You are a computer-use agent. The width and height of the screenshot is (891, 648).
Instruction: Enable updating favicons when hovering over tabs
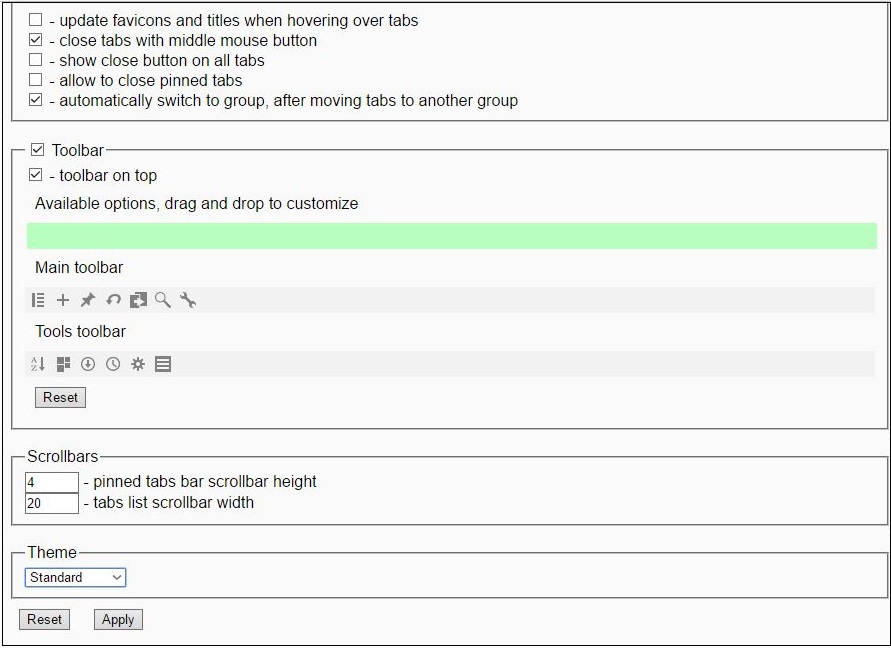(35, 18)
